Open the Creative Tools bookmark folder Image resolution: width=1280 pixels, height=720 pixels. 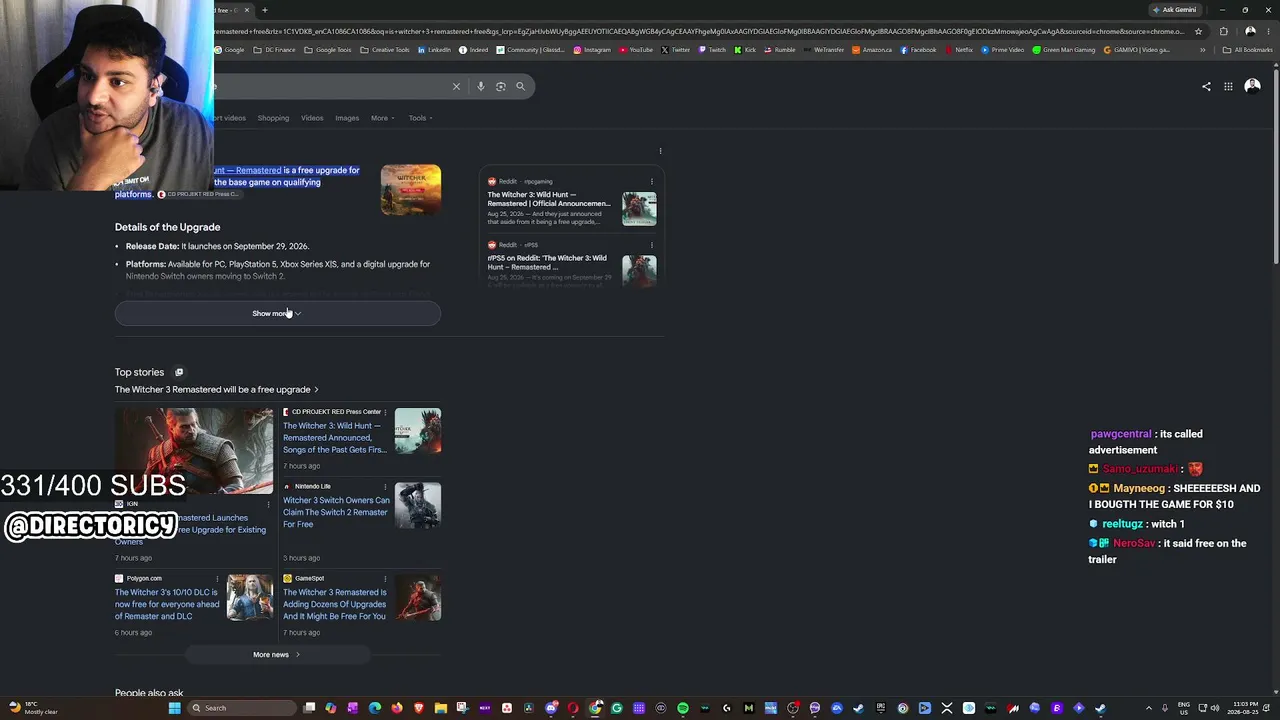(385, 50)
